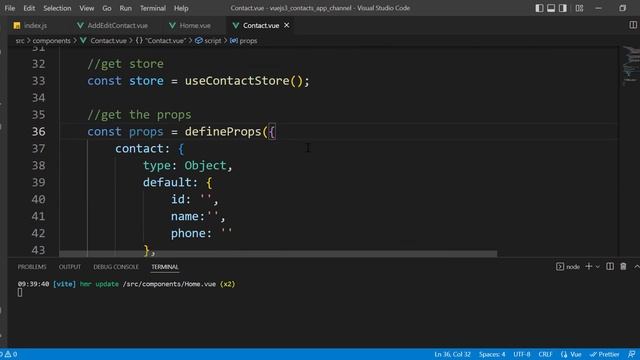Viewport: 640px width, 360px height.
Task: Click line number 36 in gutter
Action: tap(38, 131)
